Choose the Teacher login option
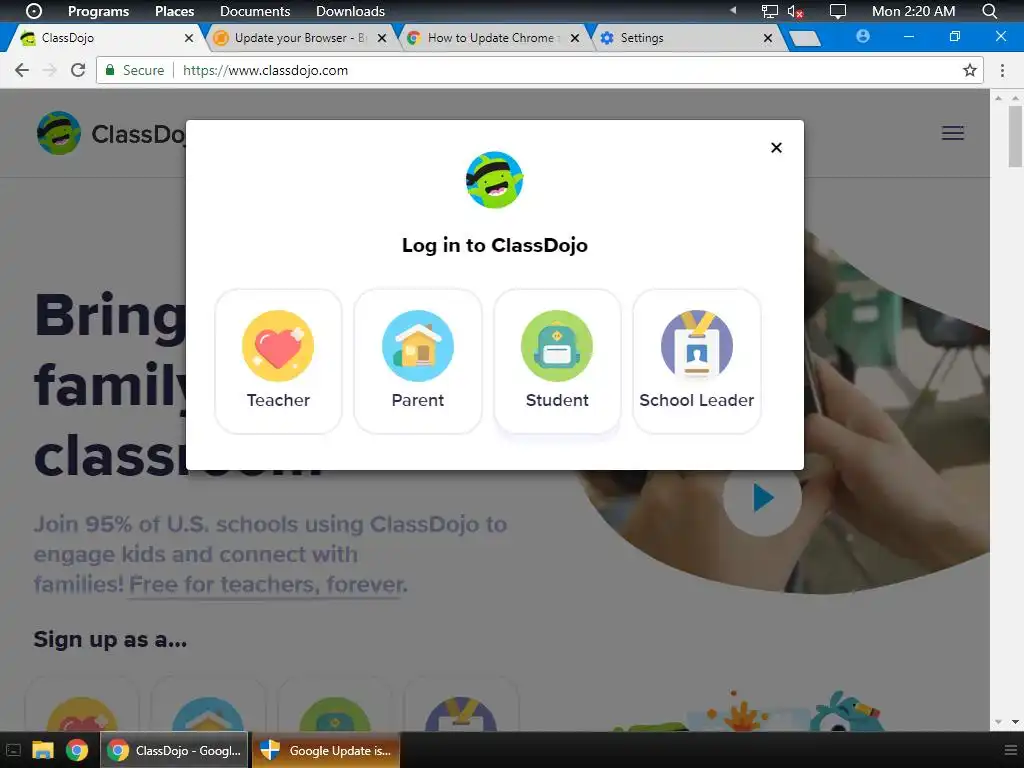 point(278,361)
